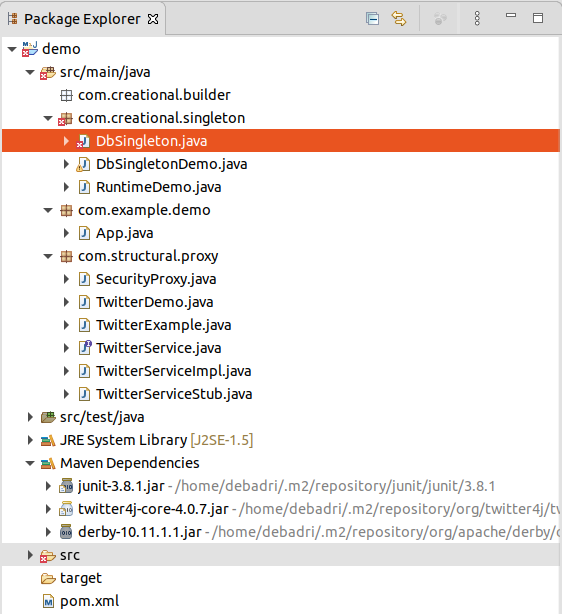
Task: Select derby-10.11.1.1.jar
Action: (139, 532)
